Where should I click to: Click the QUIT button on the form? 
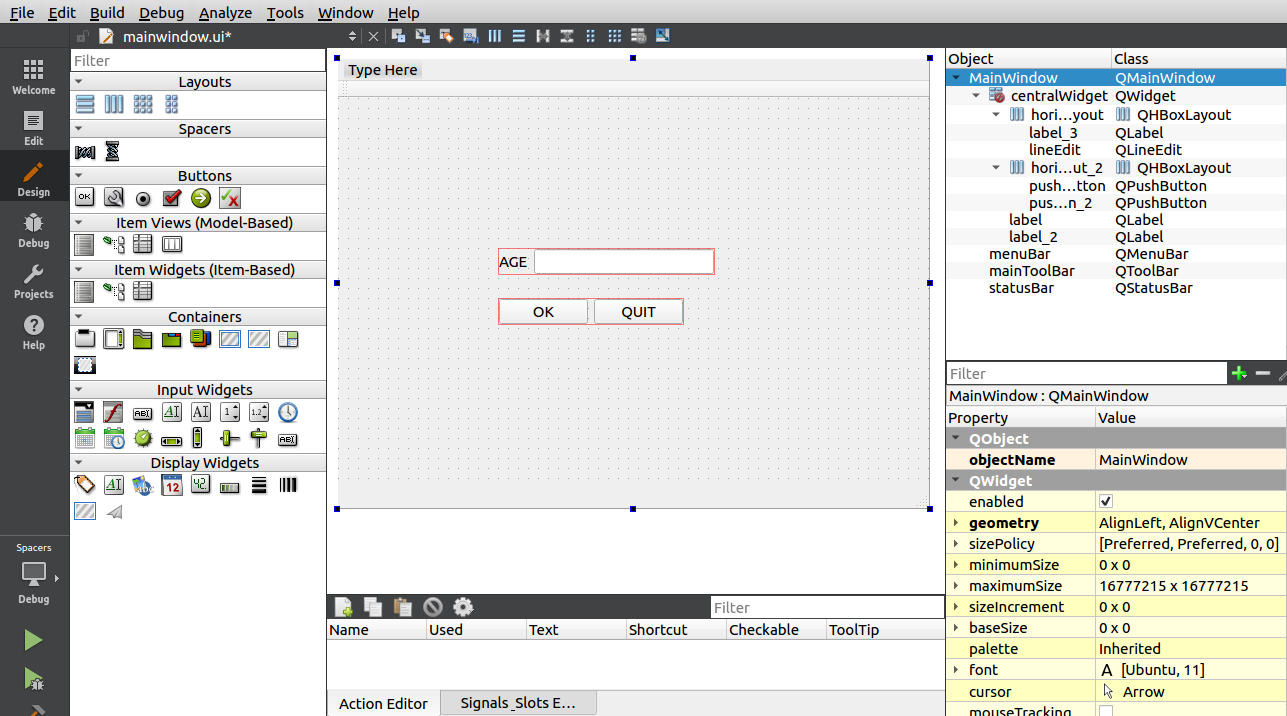pyautogui.click(x=638, y=312)
